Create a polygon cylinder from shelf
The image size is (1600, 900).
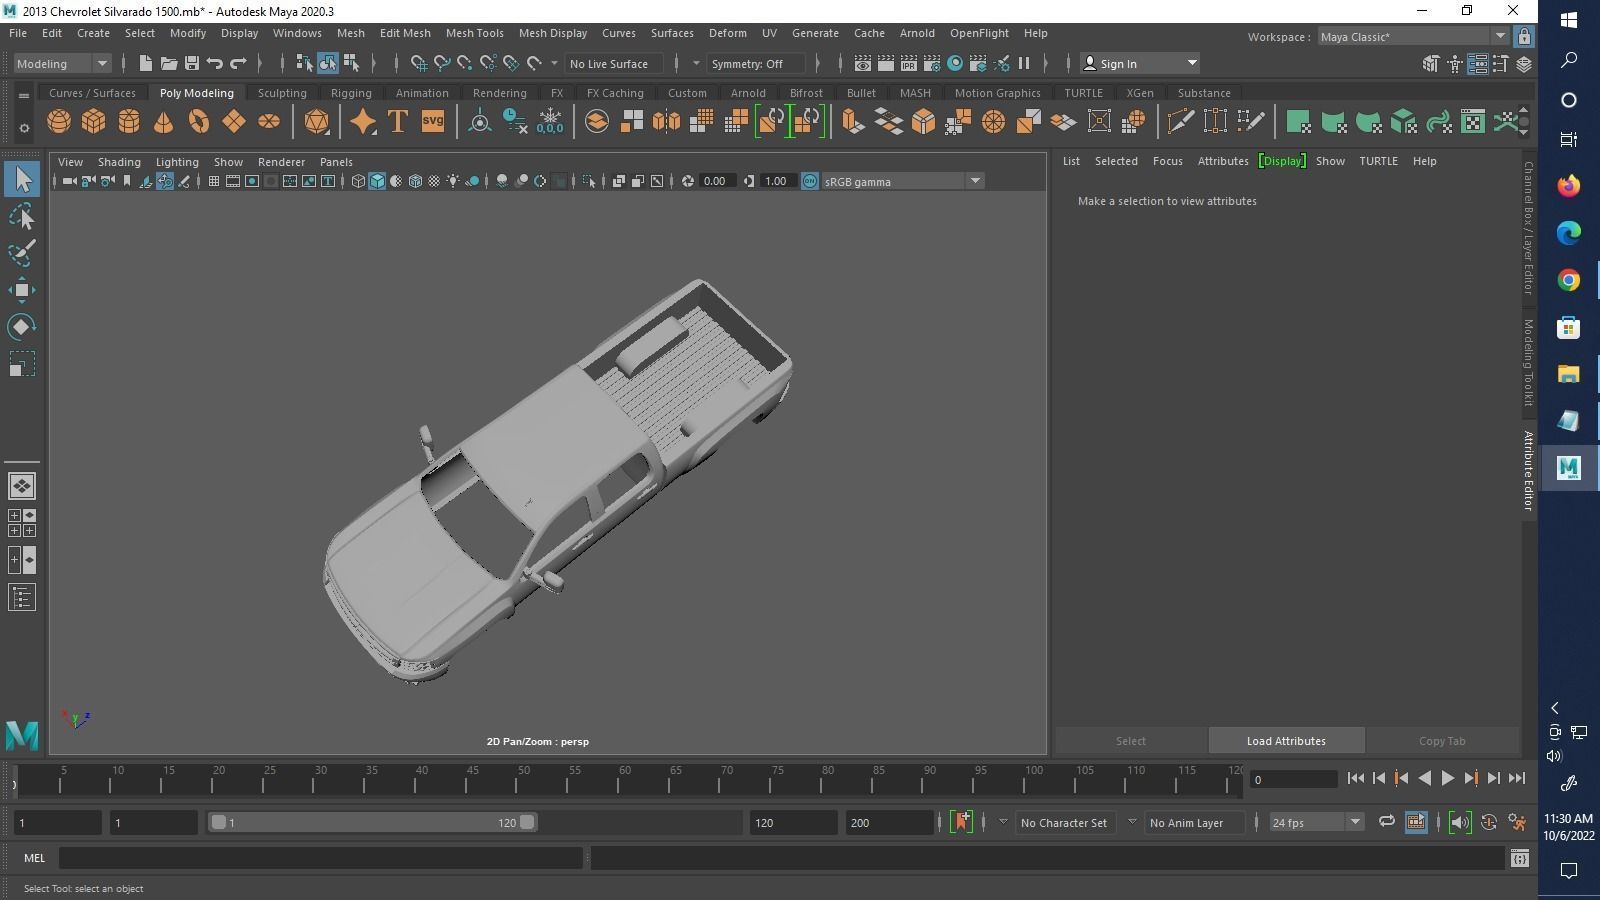tap(129, 122)
